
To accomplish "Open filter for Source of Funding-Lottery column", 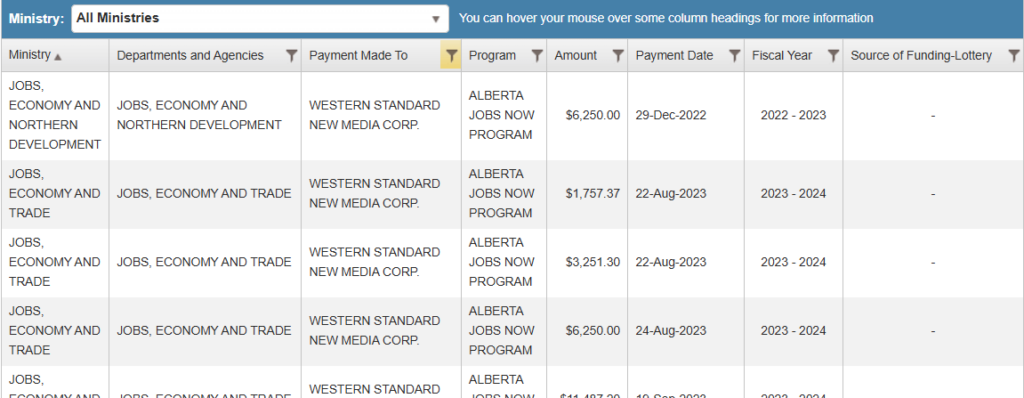I will point(1014,56).
